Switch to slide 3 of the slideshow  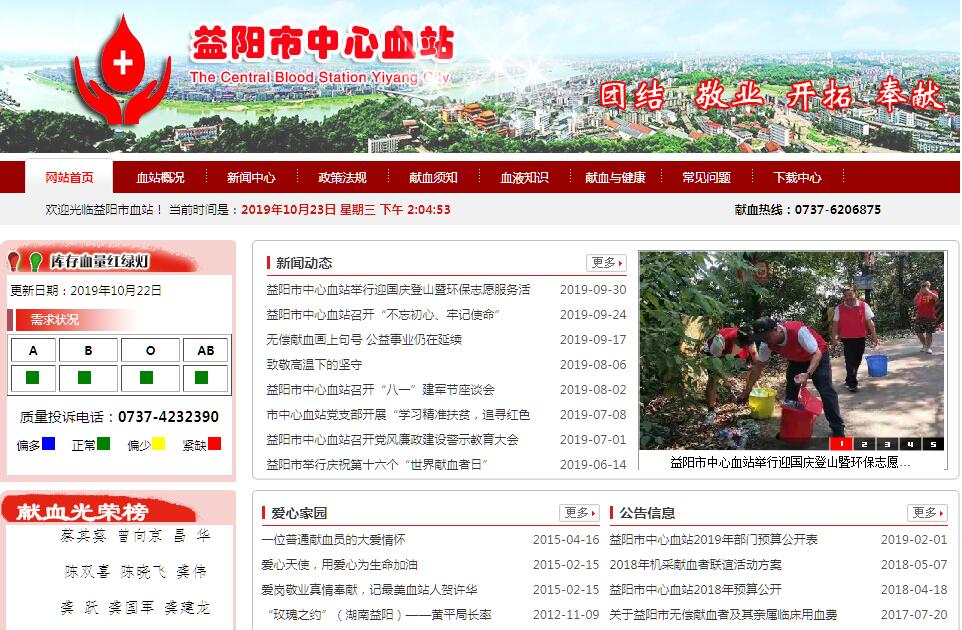[x=887, y=444]
